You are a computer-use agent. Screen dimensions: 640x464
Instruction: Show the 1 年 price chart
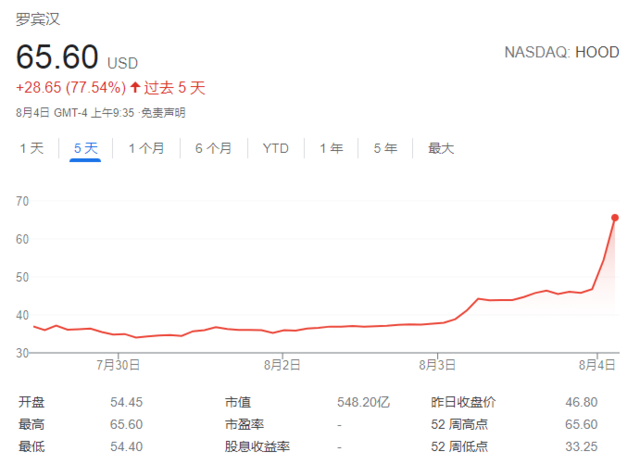click(x=331, y=148)
